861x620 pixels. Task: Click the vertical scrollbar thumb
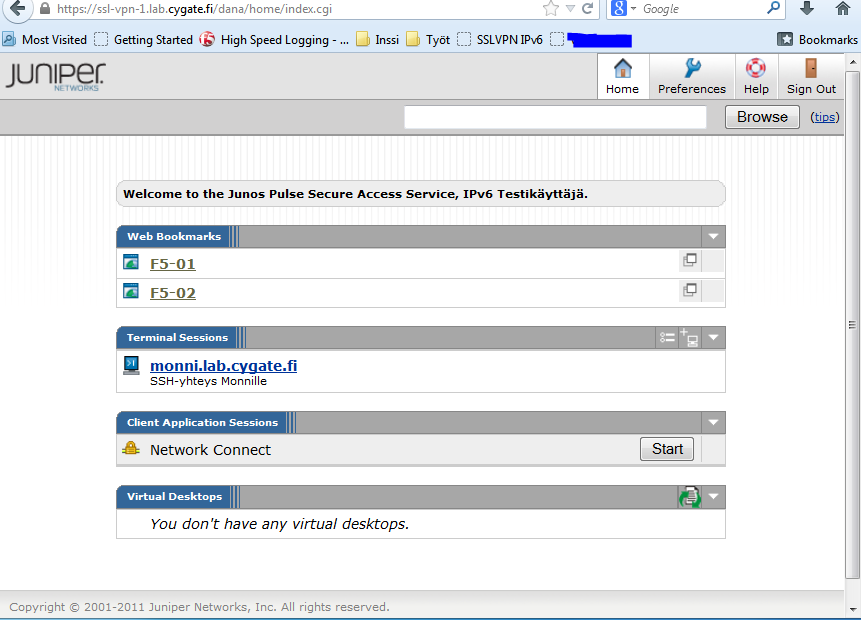tap(852, 324)
